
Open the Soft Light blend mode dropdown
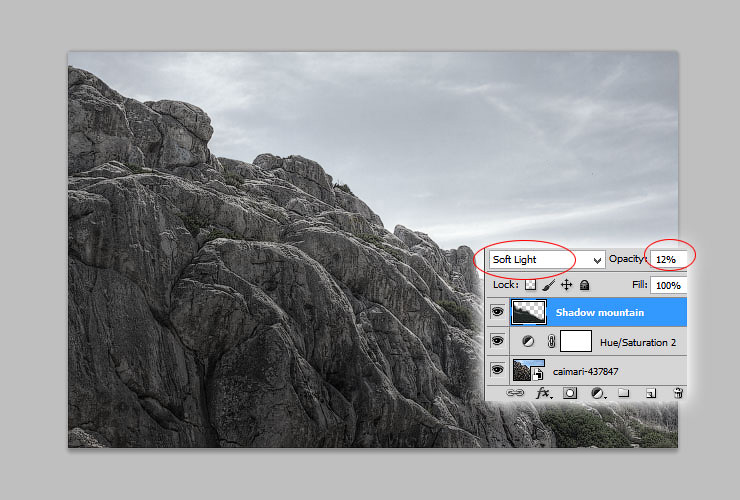[x=547, y=260]
